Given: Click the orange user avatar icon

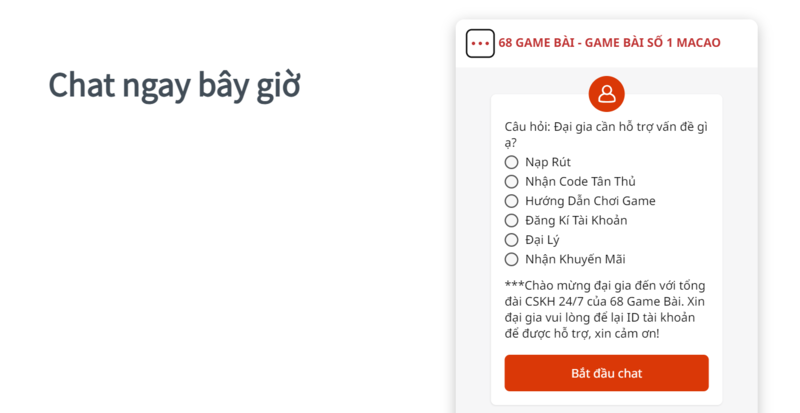Looking at the screenshot, I should coord(606,94).
